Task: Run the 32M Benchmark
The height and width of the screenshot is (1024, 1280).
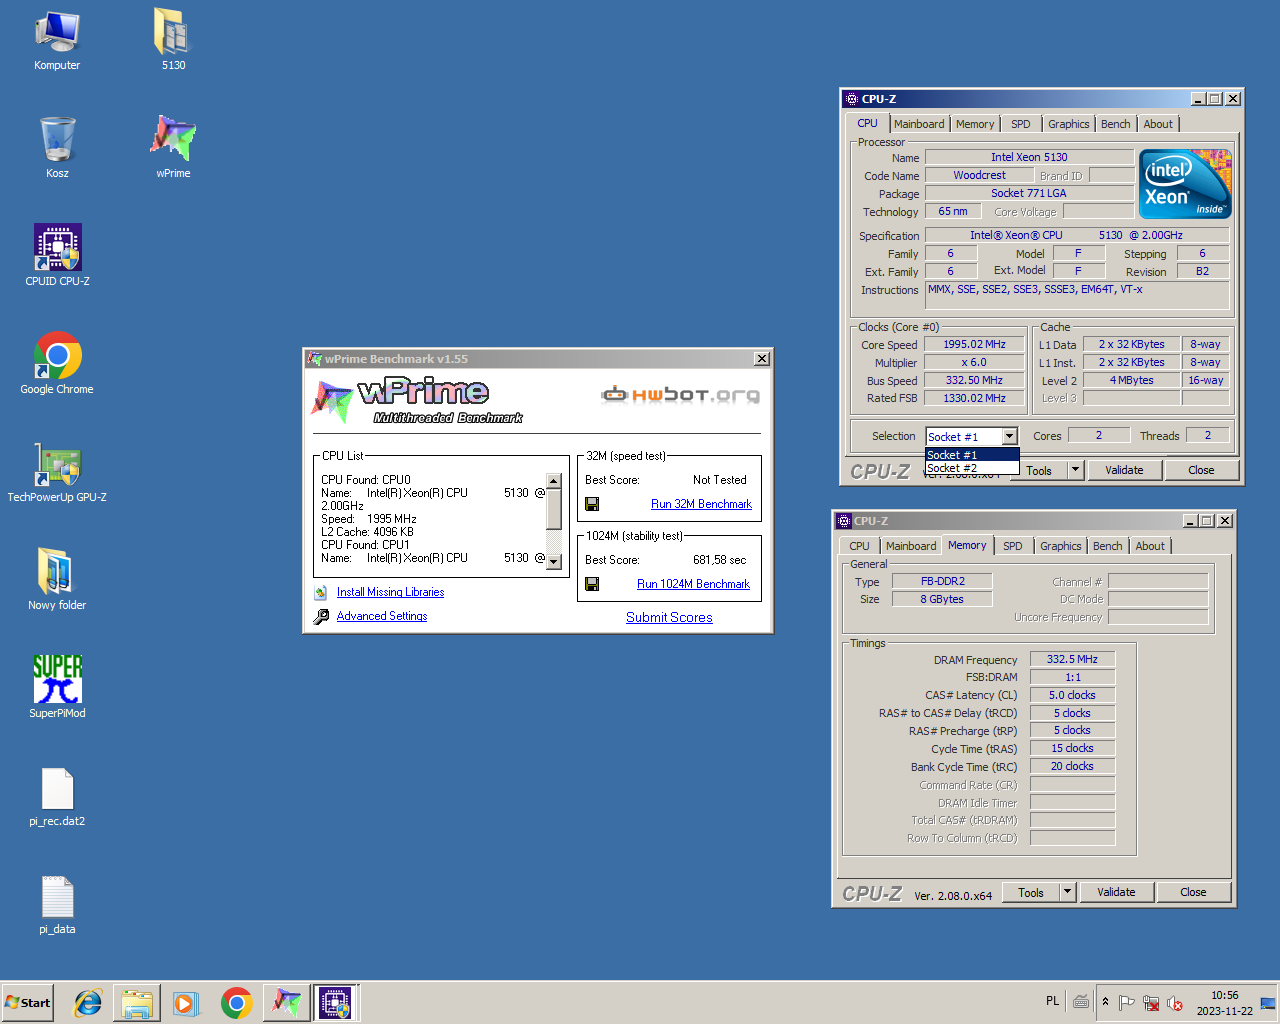Action: (x=701, y=504)
